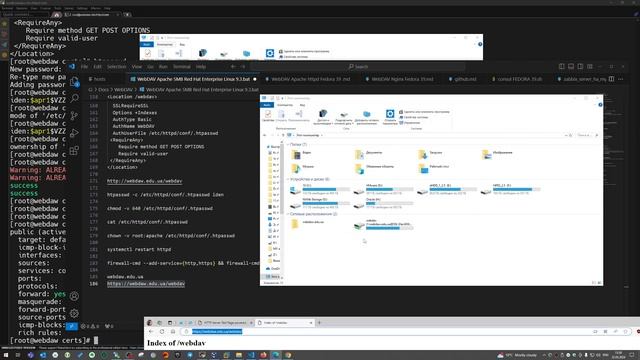Viewport: 640px width, 360px height.
Task: Click Удалить или изменить программу in front Explorer
Action: click(424, 111)
